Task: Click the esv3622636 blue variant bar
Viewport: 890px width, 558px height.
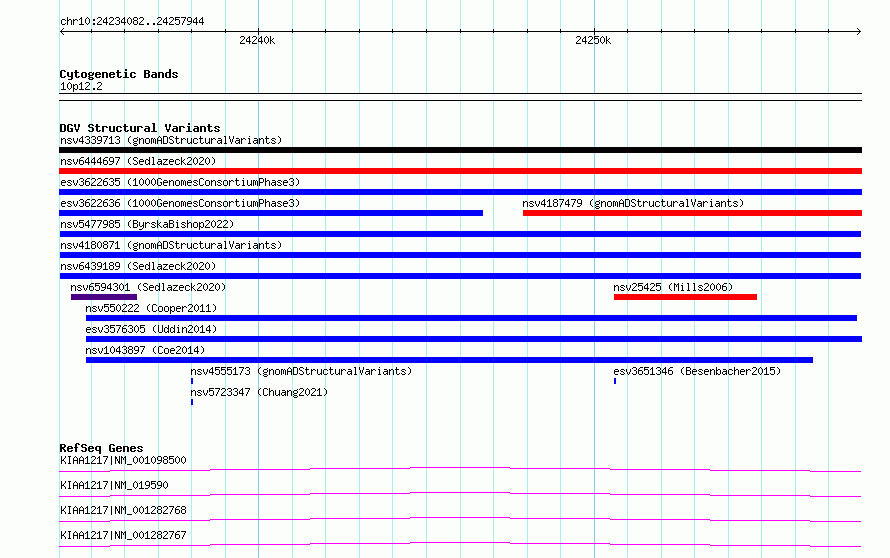Action: click(x=271, y=213)
